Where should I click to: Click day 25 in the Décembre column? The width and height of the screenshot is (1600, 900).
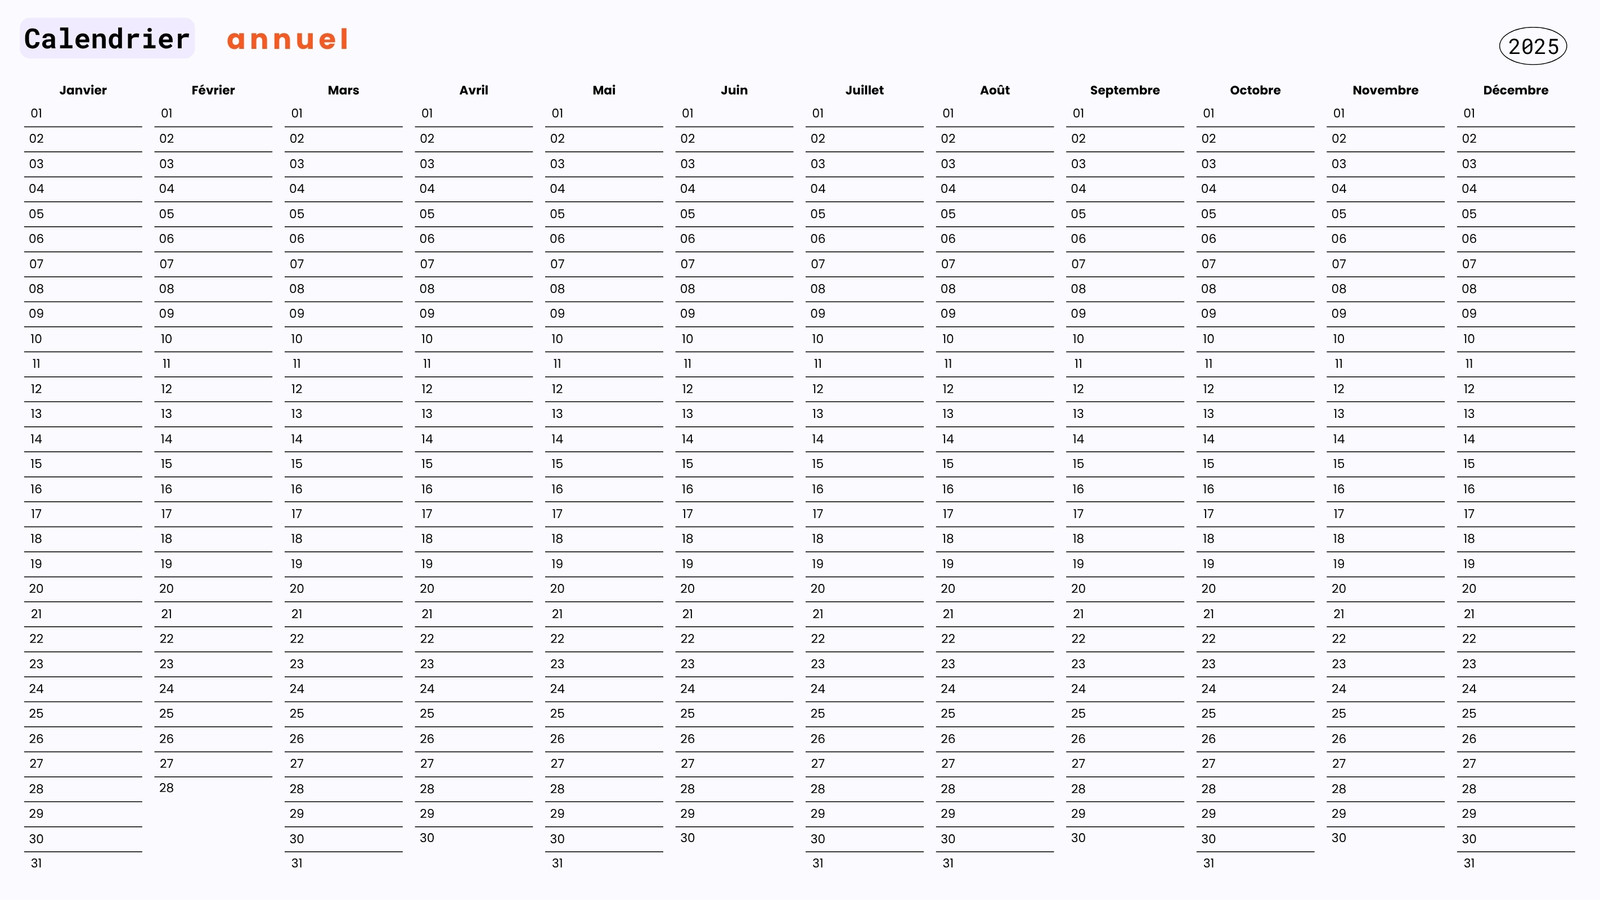coord(1469,713)
